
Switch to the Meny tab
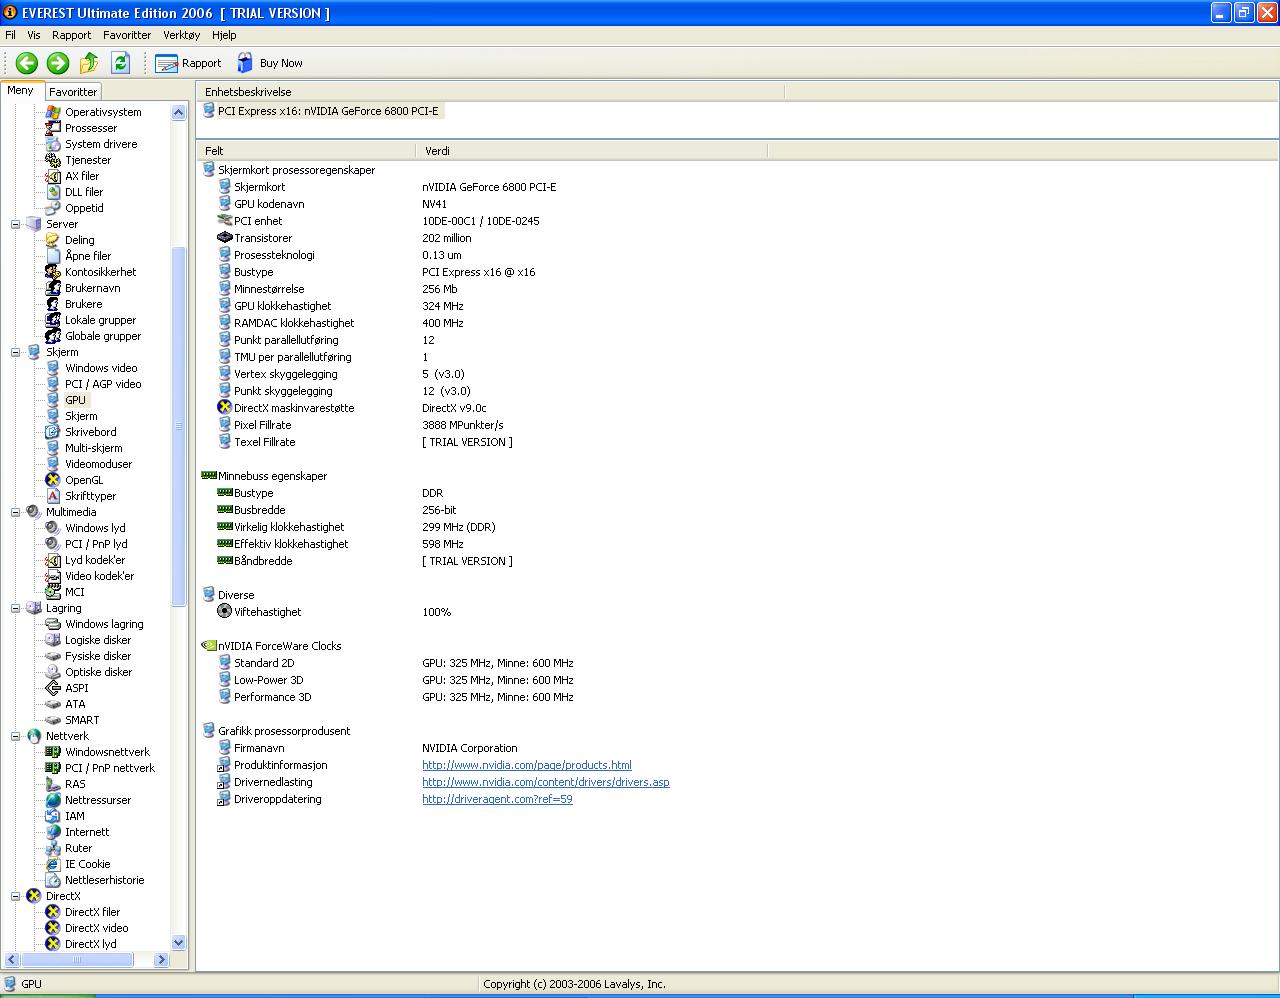click(21, 90)
